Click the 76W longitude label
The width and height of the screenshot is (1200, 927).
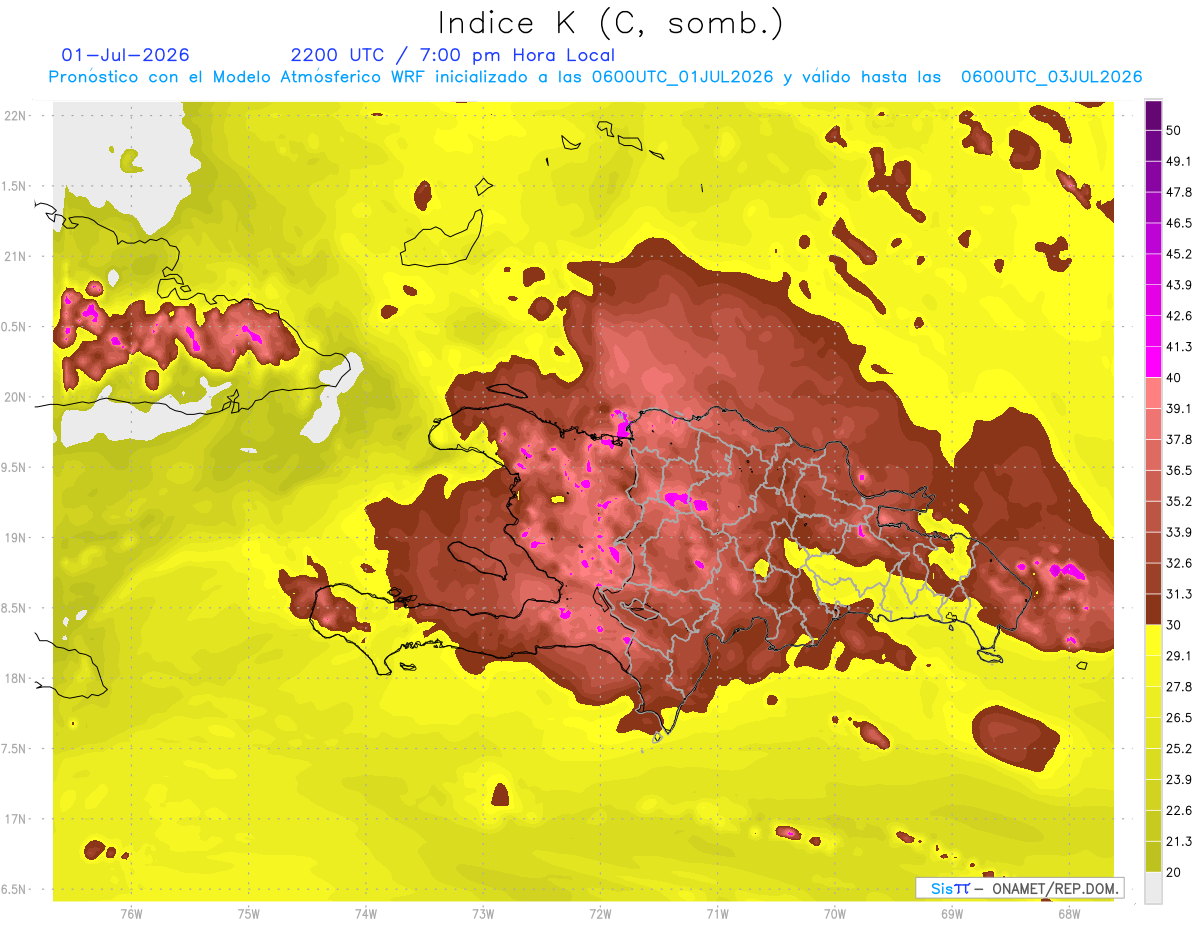coord(131,914)
